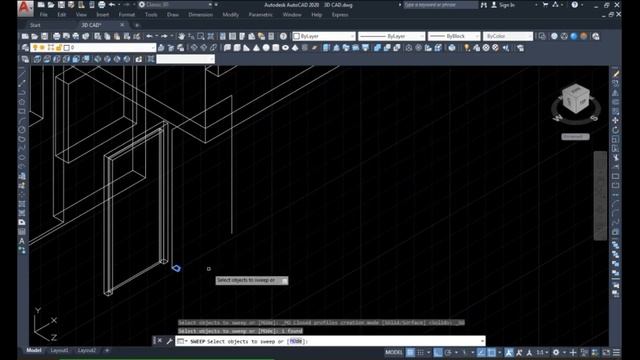640x360 pixels.
Task: Click layer 0 color swatch
Action: [67, 48]
